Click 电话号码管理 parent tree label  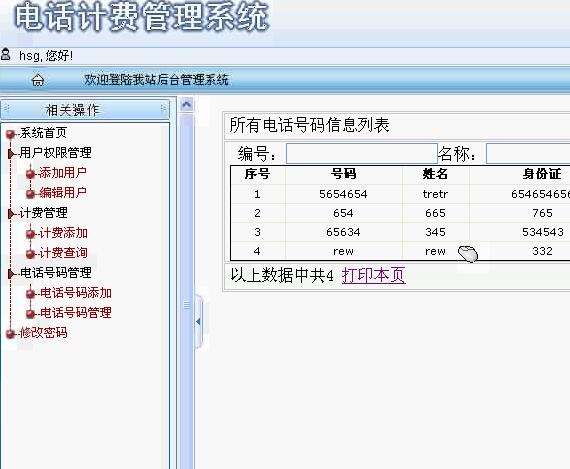pos(56,273)
